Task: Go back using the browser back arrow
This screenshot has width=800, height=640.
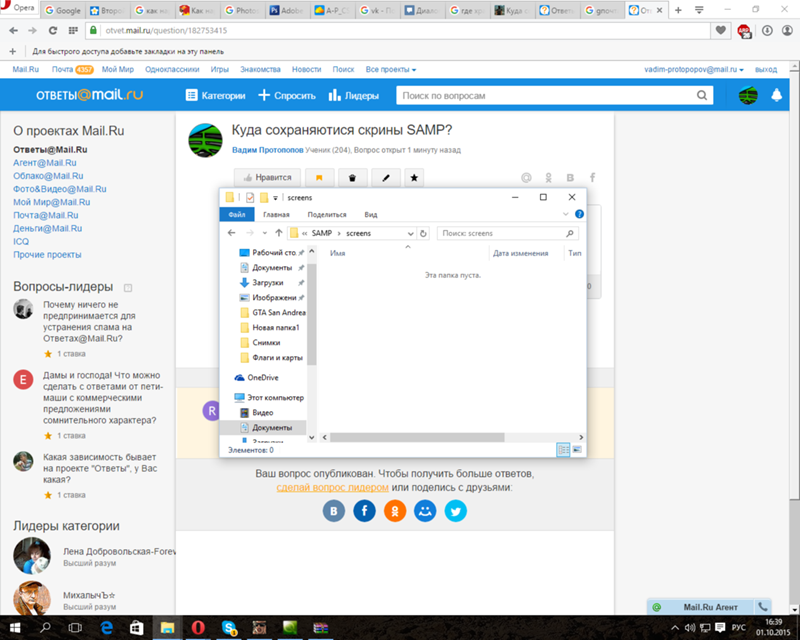Action: 13,31
